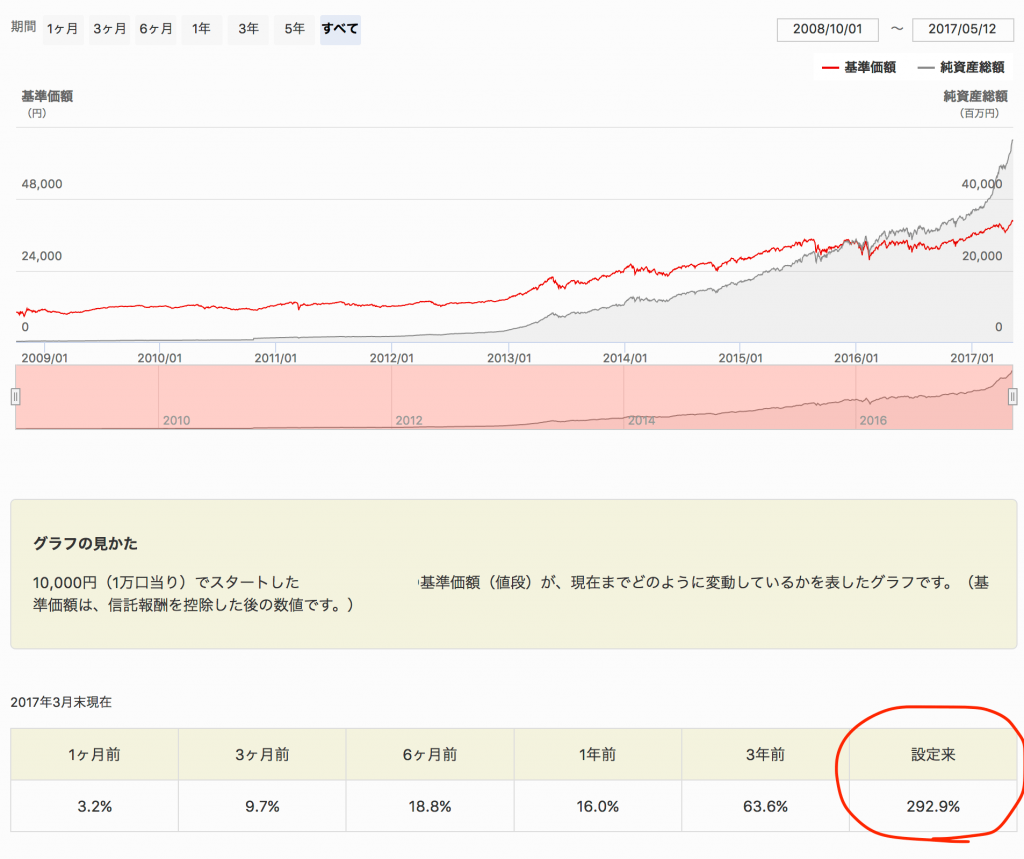Click the 基準価額 left axis title
Screen dimensions: 1024x859
pos(47,97)
